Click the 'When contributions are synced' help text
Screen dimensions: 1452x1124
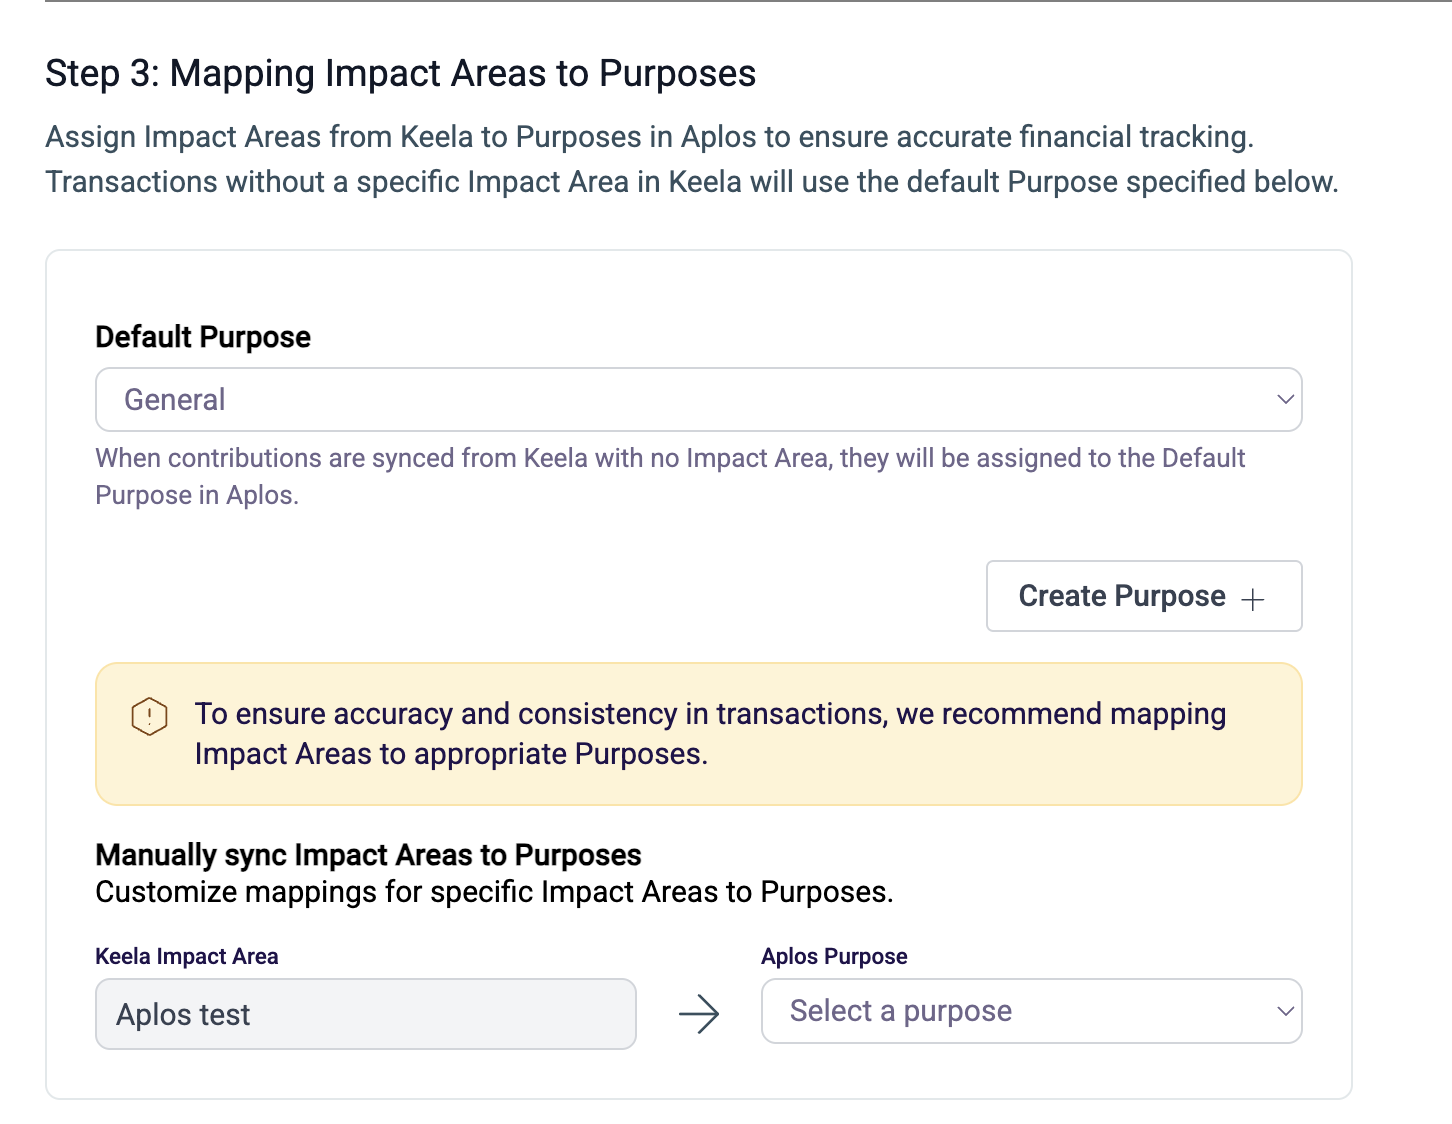[x=670, y=476]
